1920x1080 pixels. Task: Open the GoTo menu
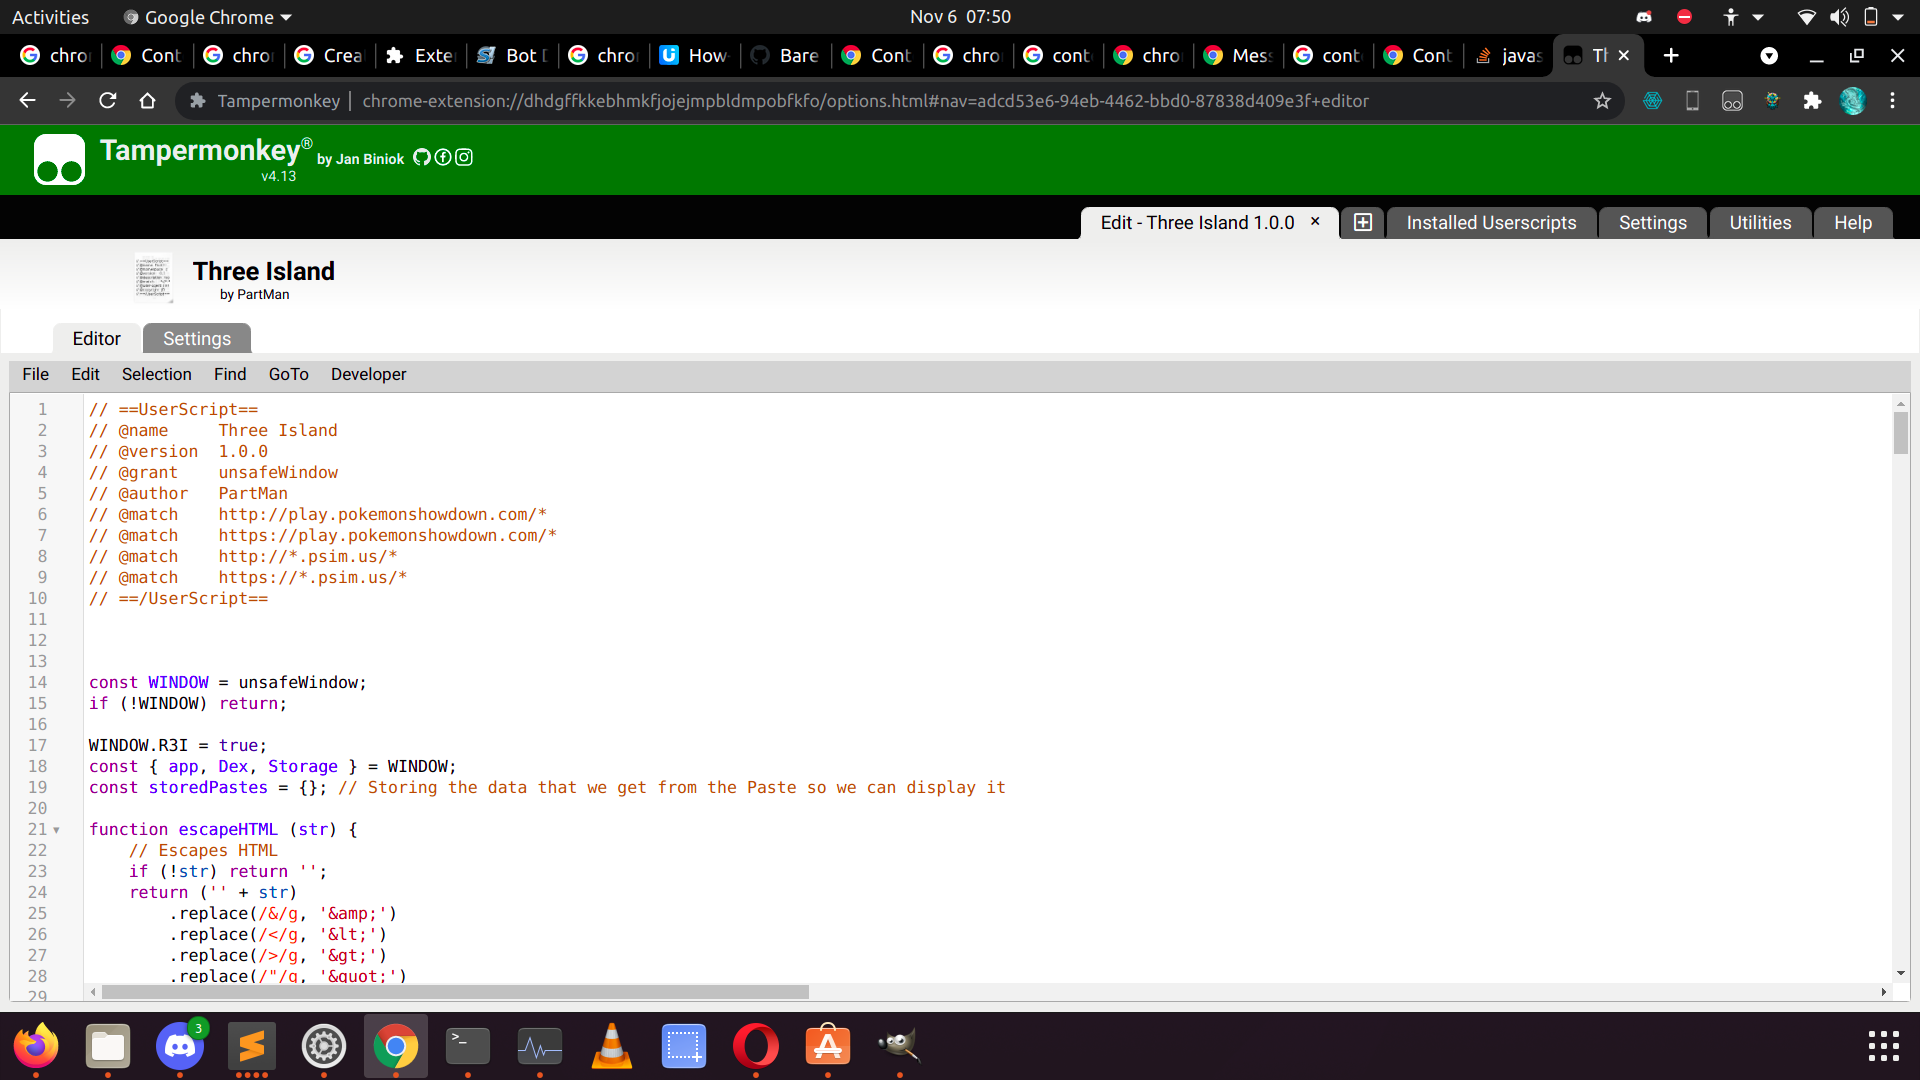coord(289,374)
